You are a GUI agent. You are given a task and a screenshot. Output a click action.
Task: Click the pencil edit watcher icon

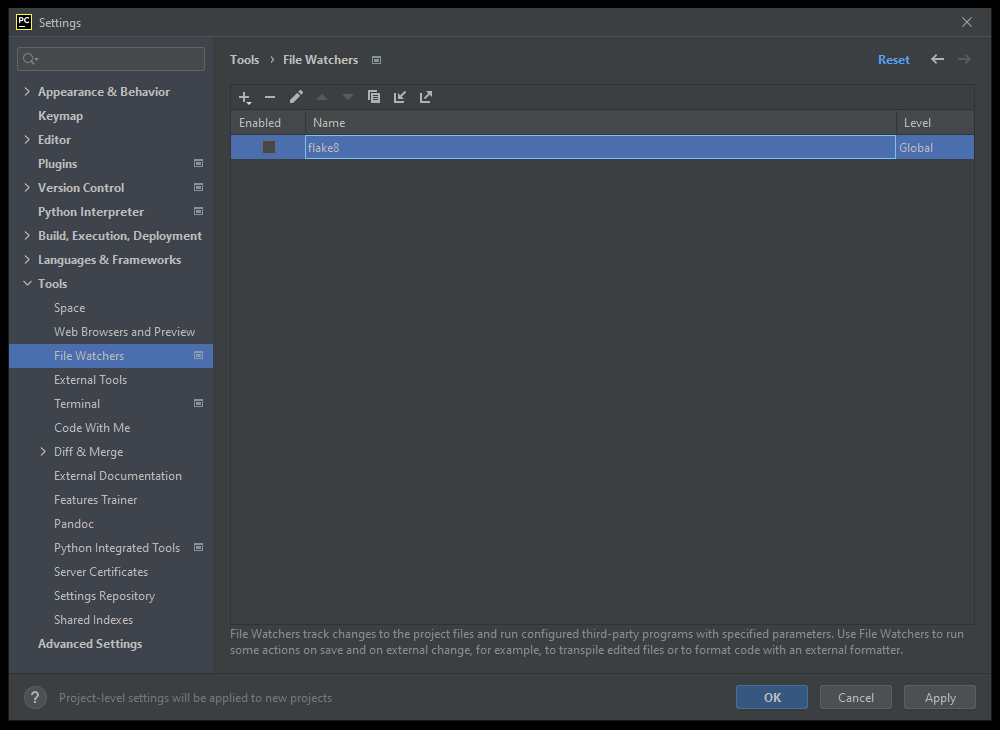coord(296,97)
